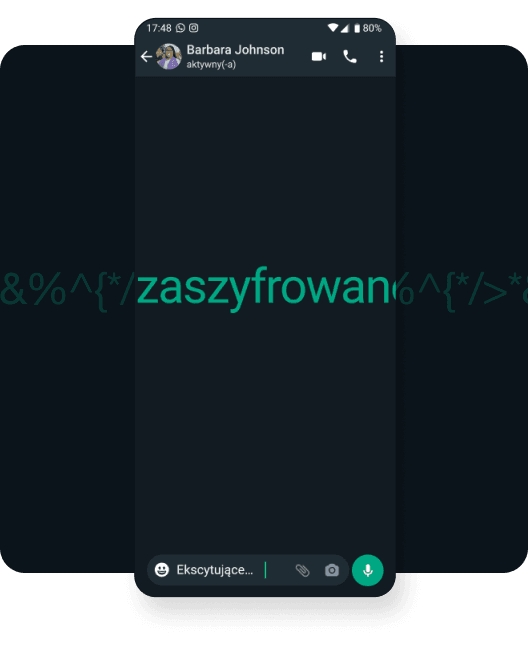Tap the mobile signal strength icon
528x647 pixels.
pyautogui.click(x=344, y=28)
